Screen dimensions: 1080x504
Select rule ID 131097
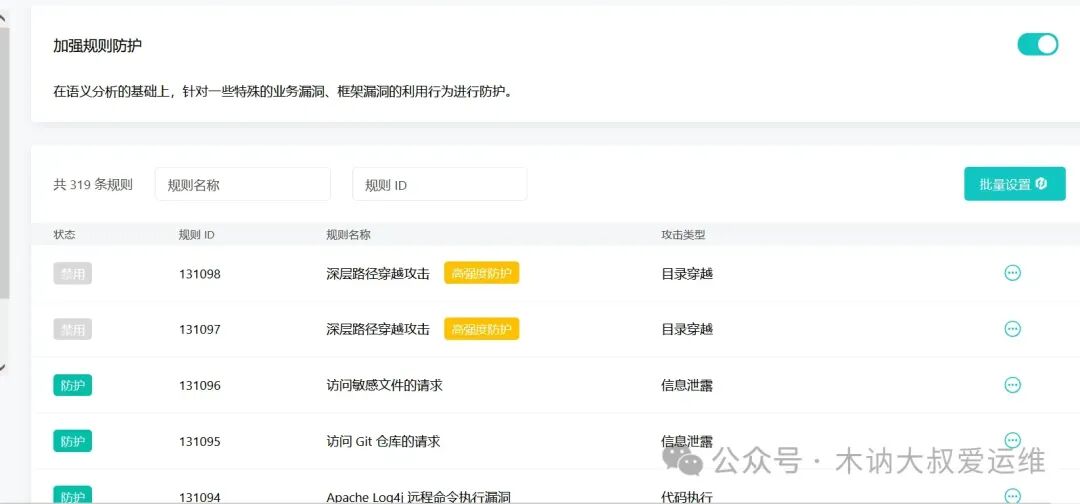pyautogui.click(x=200, y=330)
